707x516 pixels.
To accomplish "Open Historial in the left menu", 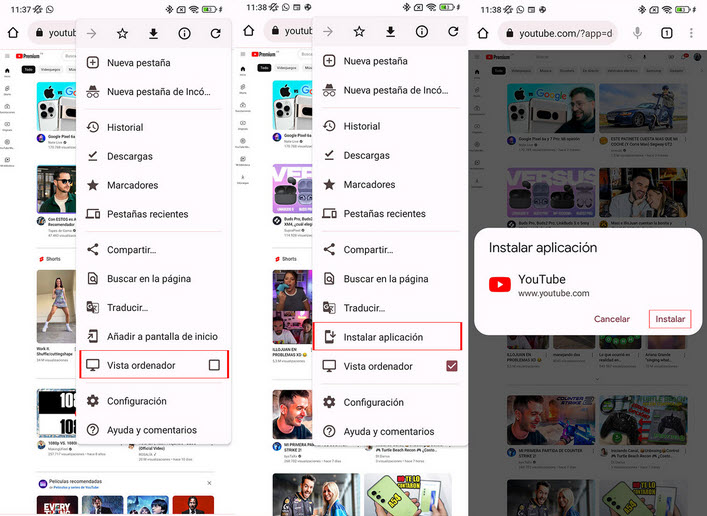I will tap(154, 127).
